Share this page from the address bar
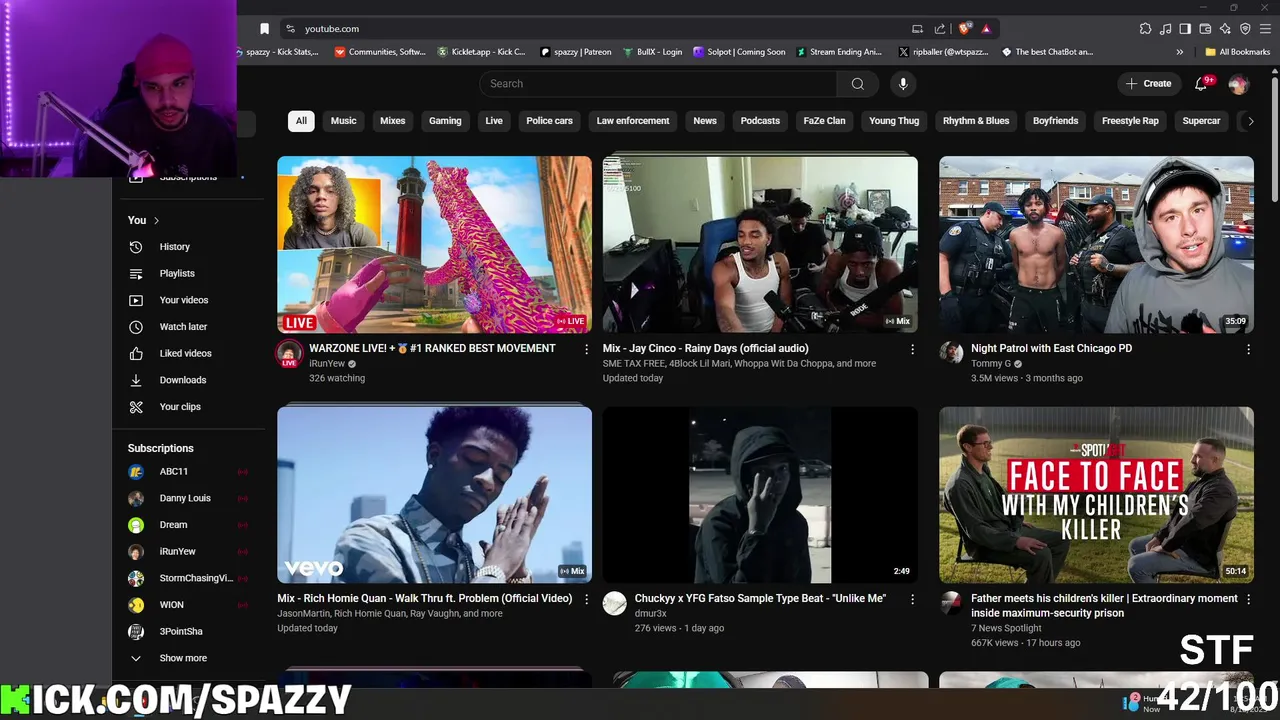This screenshot has width=1280, height=720. [940, 29]
